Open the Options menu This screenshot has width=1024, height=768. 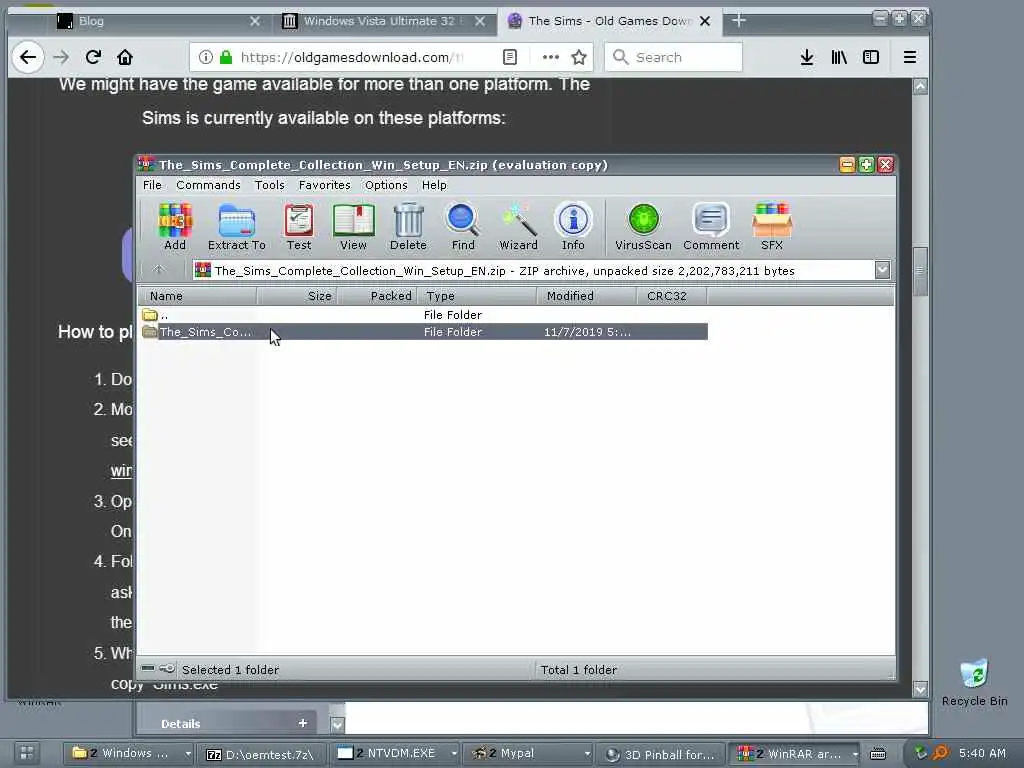(x=386, y=185)
